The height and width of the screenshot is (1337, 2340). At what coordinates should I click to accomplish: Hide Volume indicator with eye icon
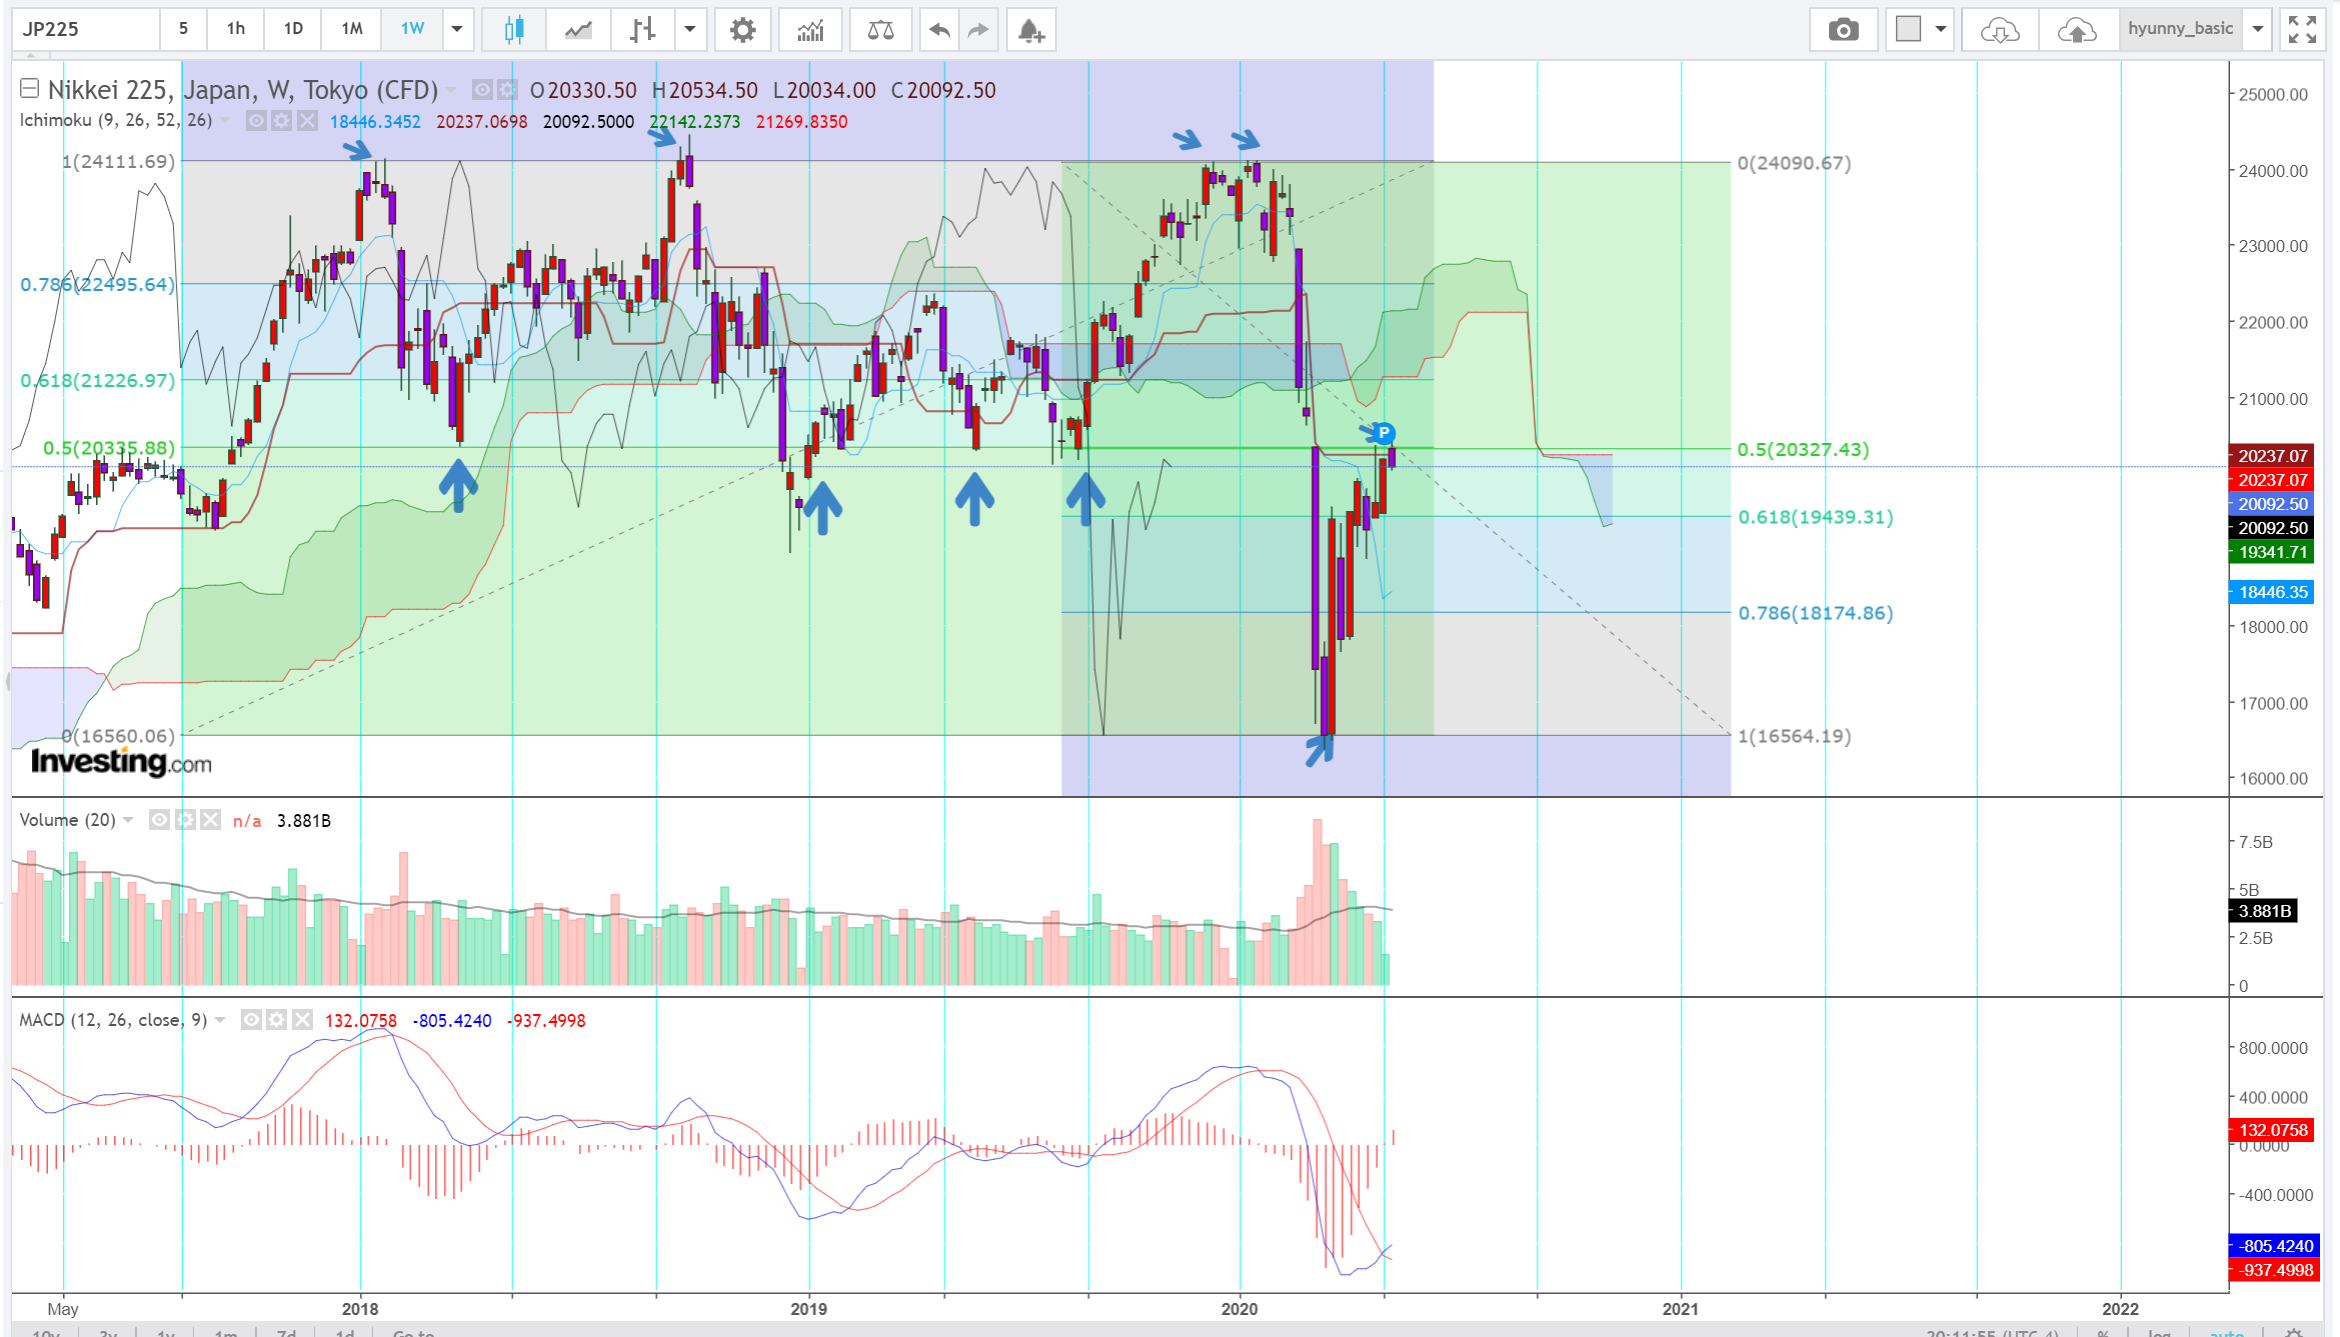coord(159,820)
